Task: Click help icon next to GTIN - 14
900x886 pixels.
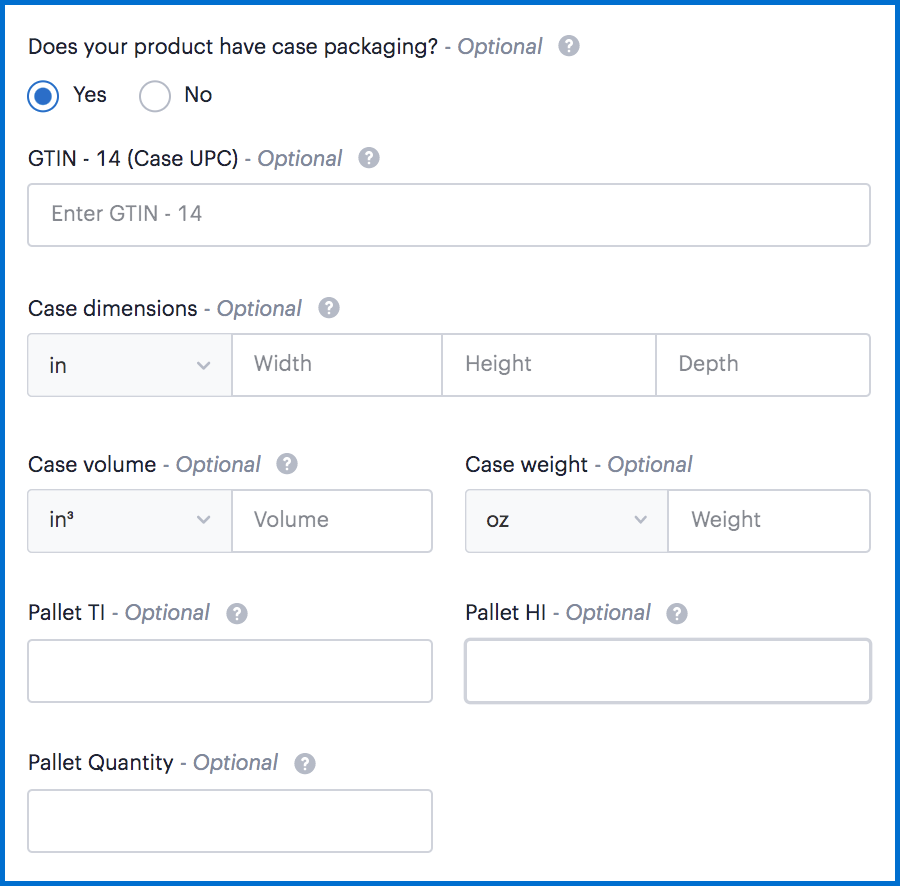Action: [369, 158]
